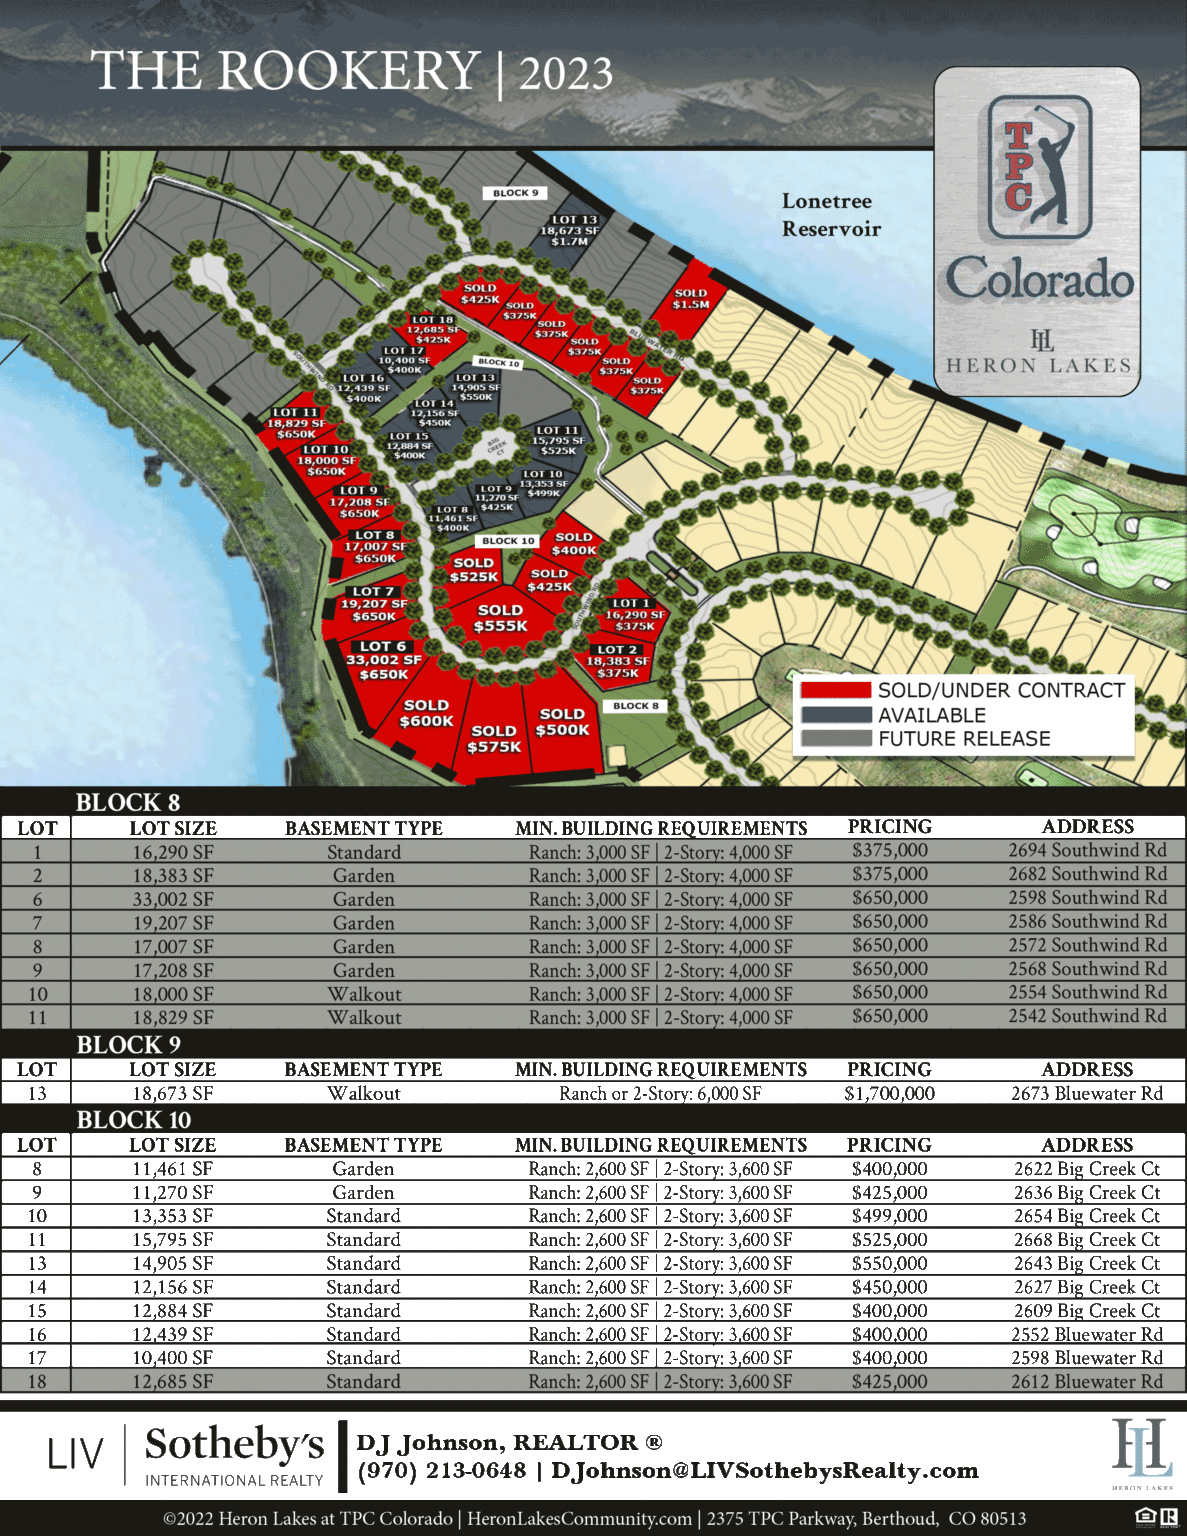Collapse the BLOCK 9 section header
This screenshot has height=1536, width=1187.
tap(129, 1043)
